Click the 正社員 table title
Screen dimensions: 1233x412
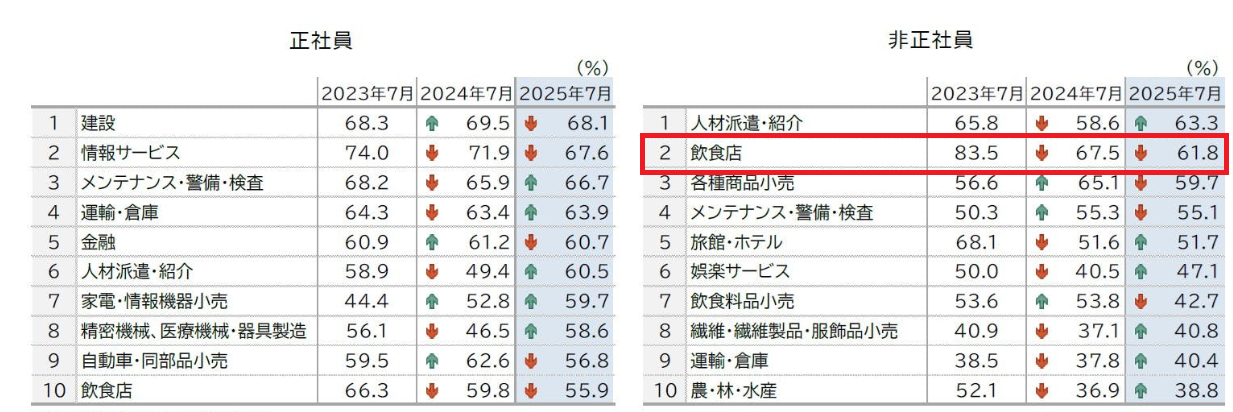[320, 41]
